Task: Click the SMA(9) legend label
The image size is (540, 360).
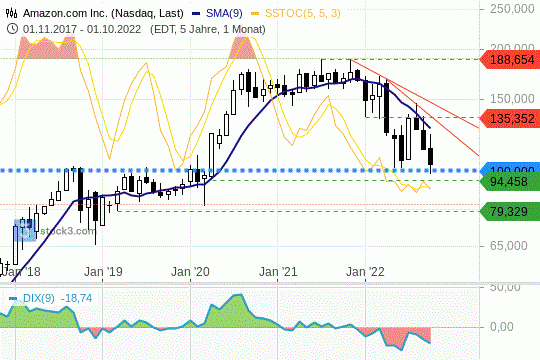Action: click(x=224, y=13)
